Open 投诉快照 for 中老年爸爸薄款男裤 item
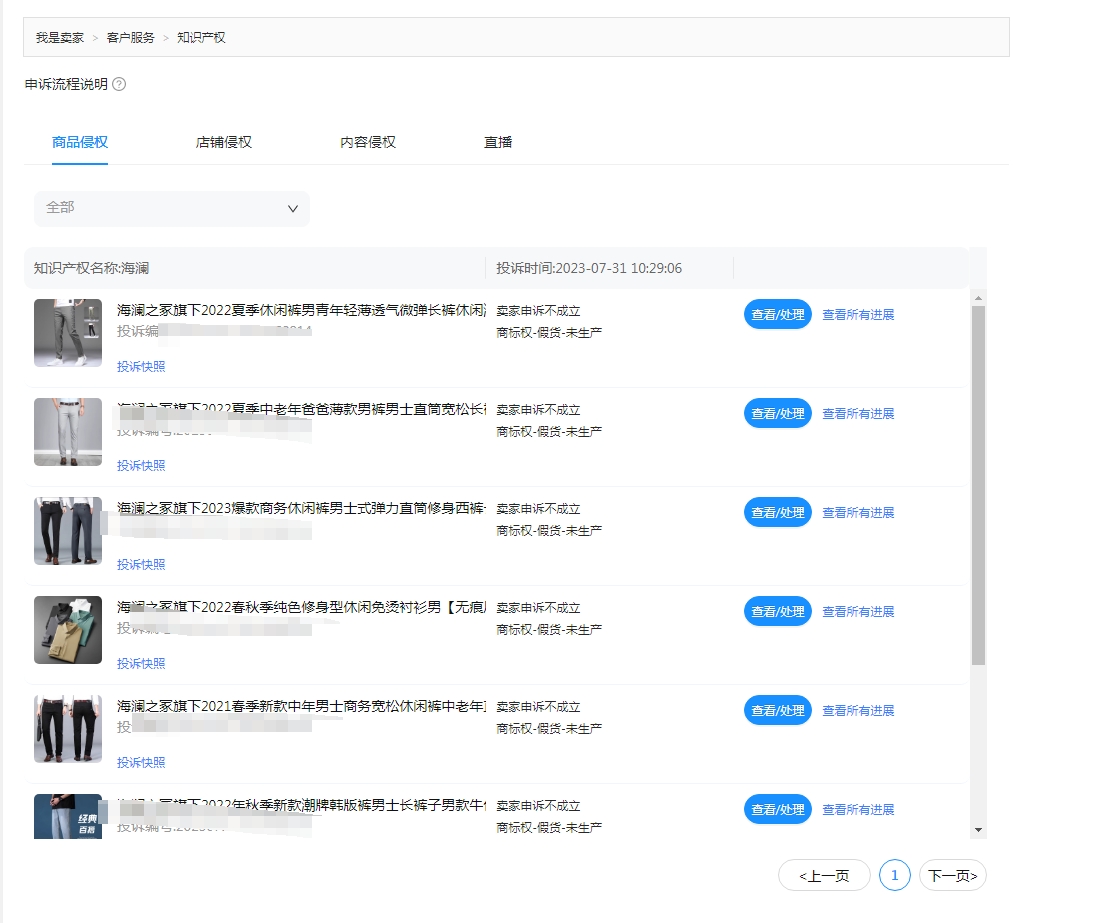This screenshot has width=1103, height=923. click(x=141, y=466)
